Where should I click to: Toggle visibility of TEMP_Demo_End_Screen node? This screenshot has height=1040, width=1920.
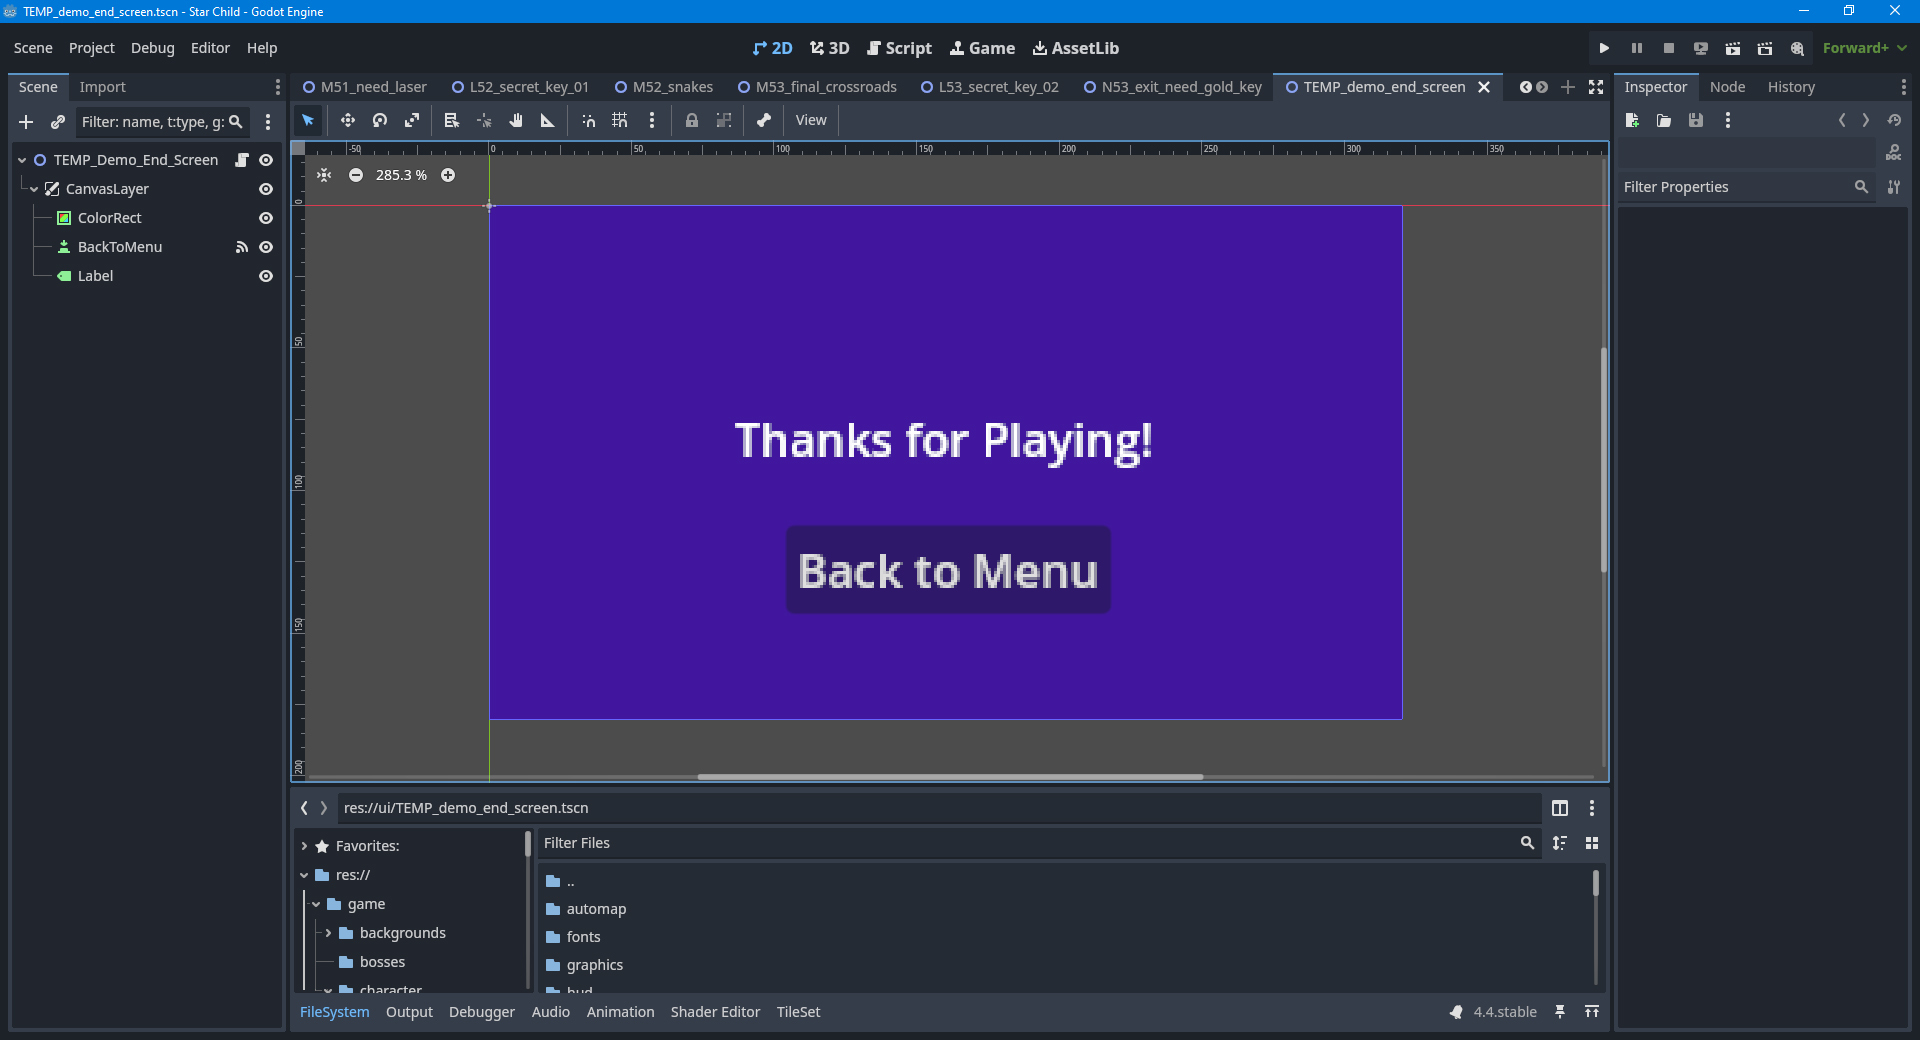click(266, 160)
